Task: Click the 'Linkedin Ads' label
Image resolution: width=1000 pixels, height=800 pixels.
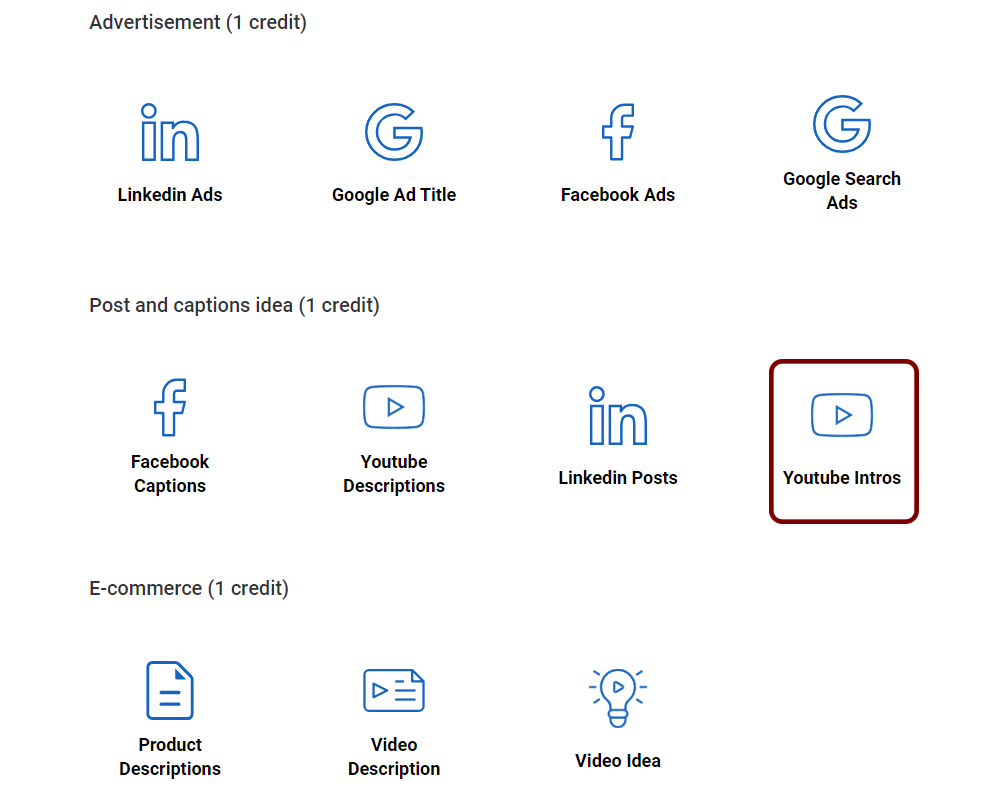Action: point(170,195)
